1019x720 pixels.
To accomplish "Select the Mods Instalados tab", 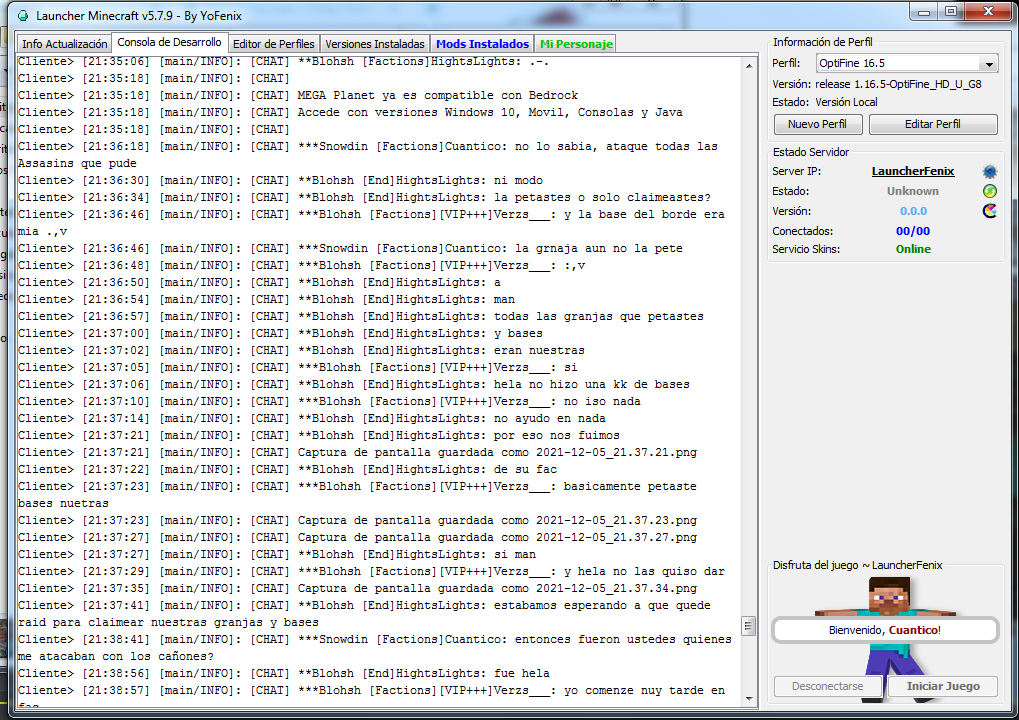I will point(482,44).
